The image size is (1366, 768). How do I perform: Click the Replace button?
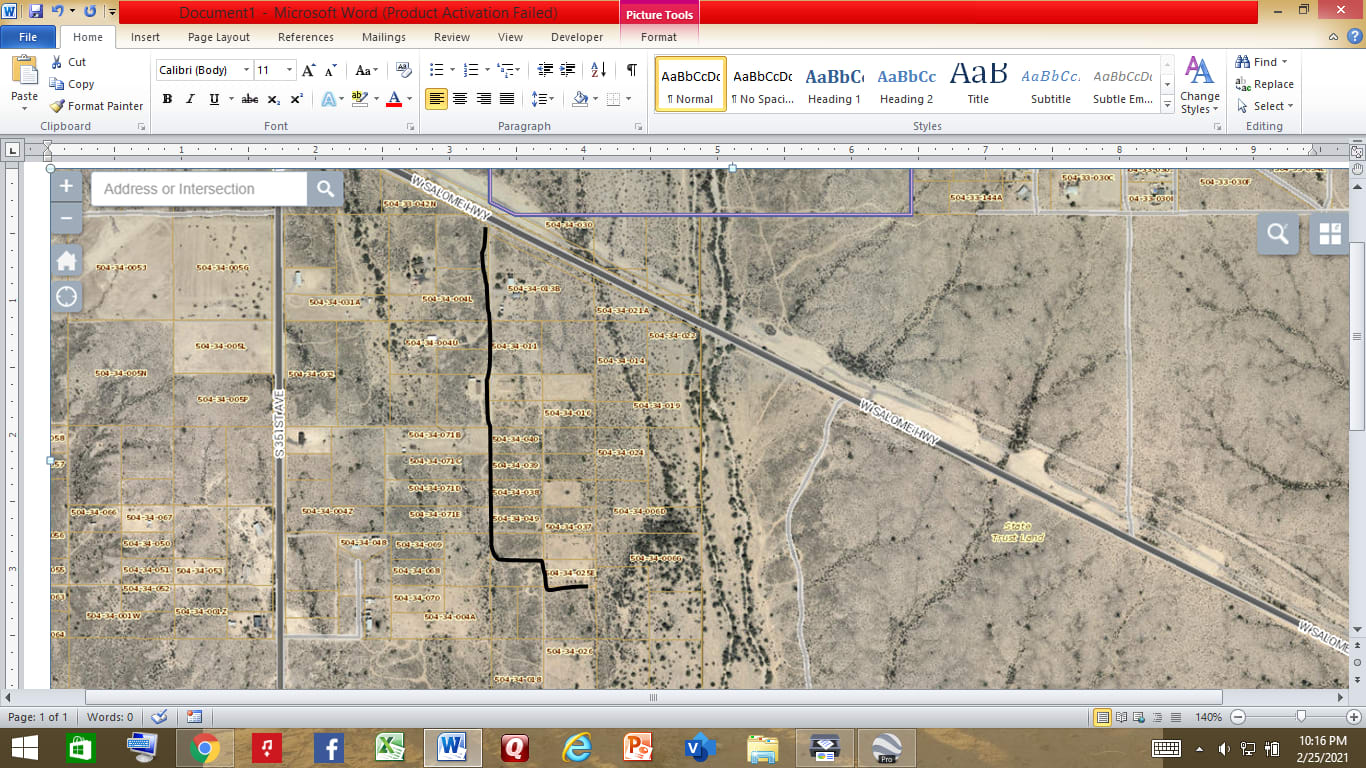1265,84
